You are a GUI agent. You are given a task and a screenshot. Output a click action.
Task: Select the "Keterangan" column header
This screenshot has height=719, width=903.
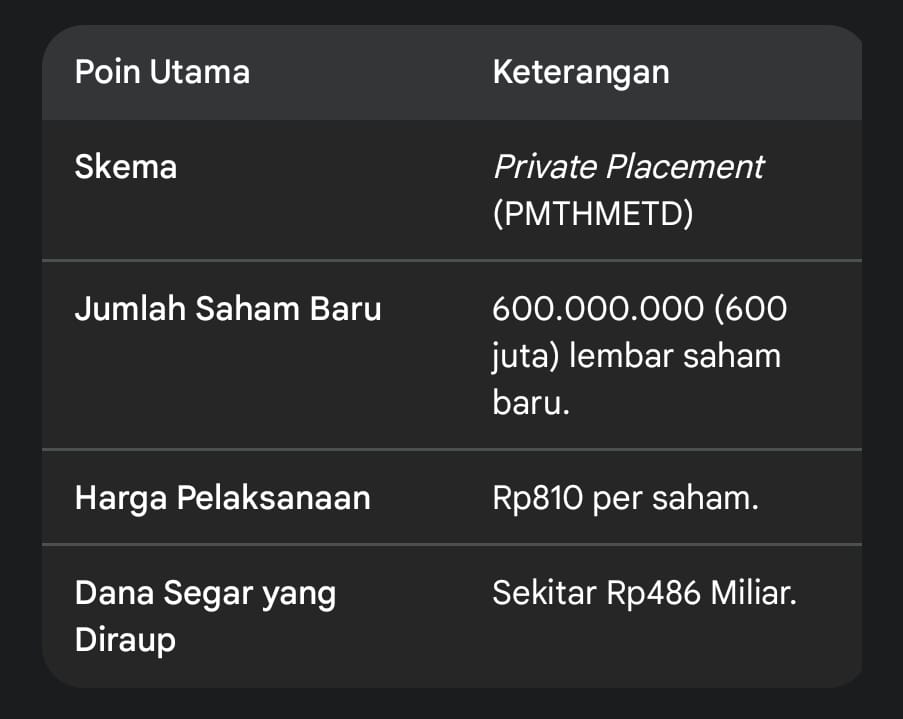click(x=581, y=72)
